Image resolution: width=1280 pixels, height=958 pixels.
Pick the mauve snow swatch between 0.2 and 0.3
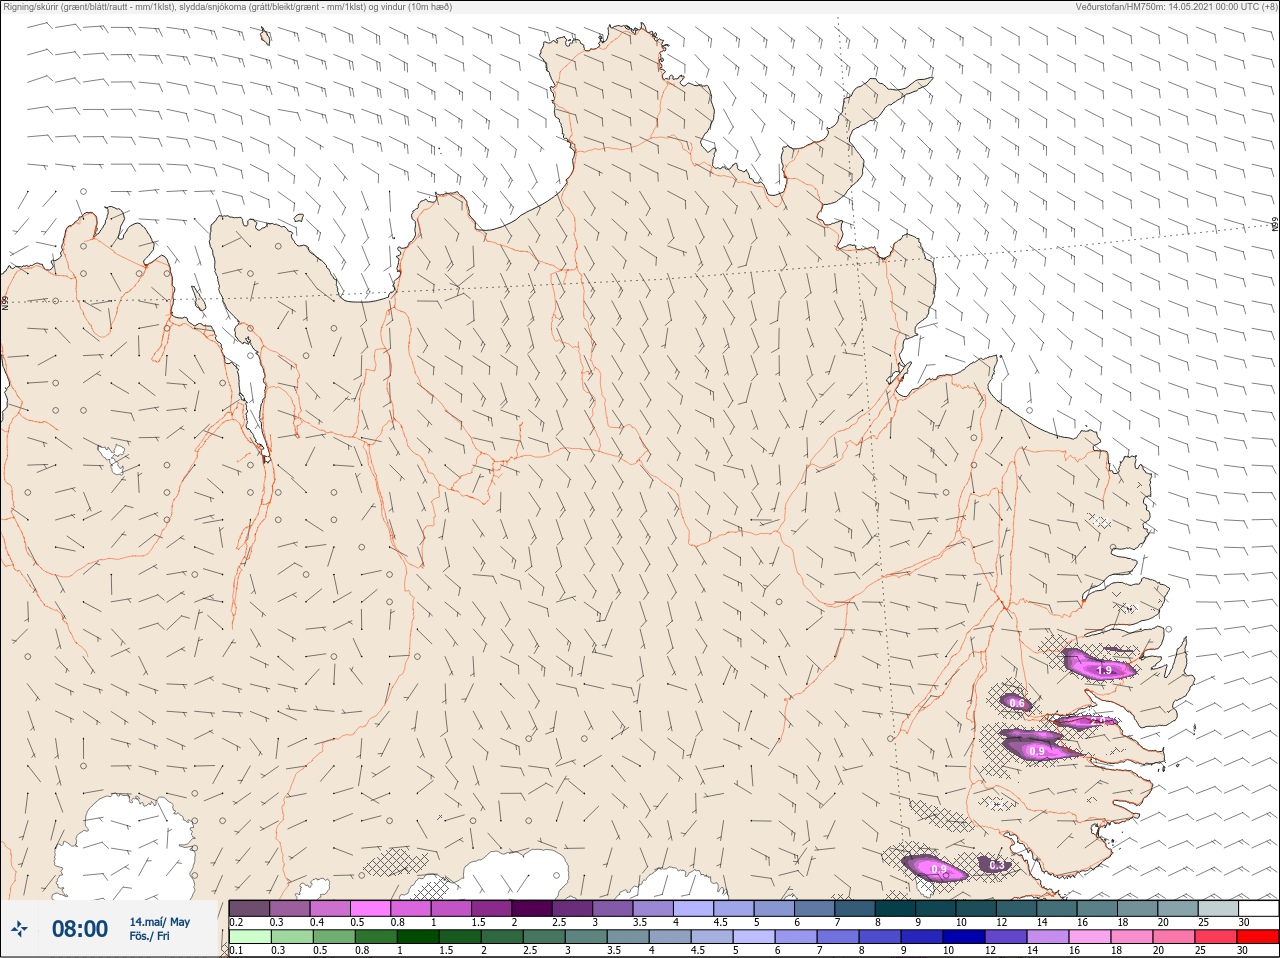point(249,908)
